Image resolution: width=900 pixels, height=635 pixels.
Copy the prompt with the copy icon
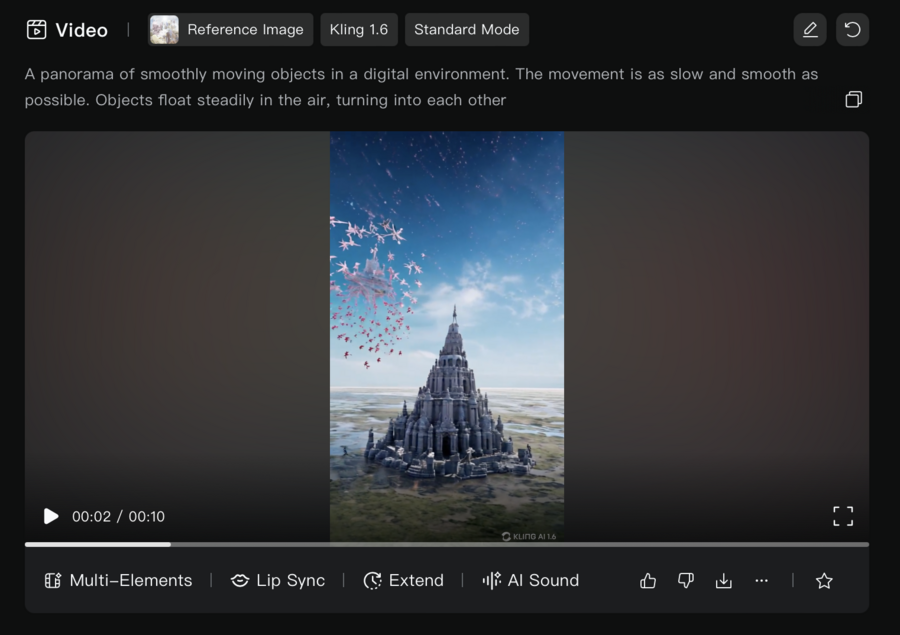click(854, 99)
